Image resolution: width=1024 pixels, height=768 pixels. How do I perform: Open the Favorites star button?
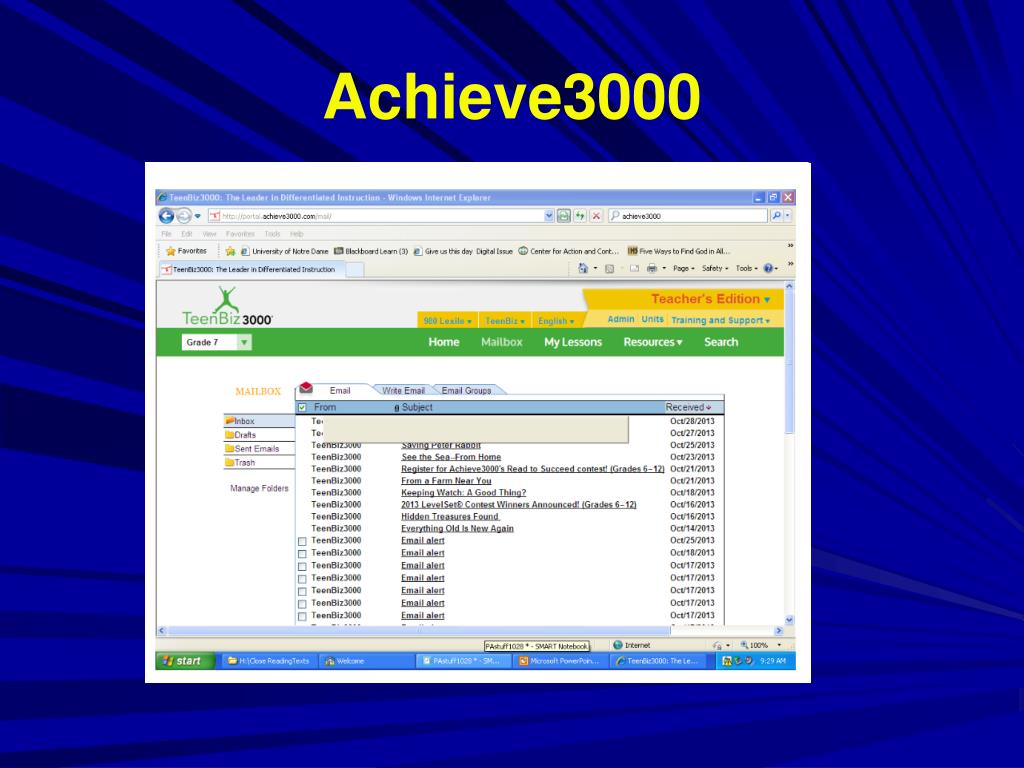pyautogui.click(x=187, y=251)
